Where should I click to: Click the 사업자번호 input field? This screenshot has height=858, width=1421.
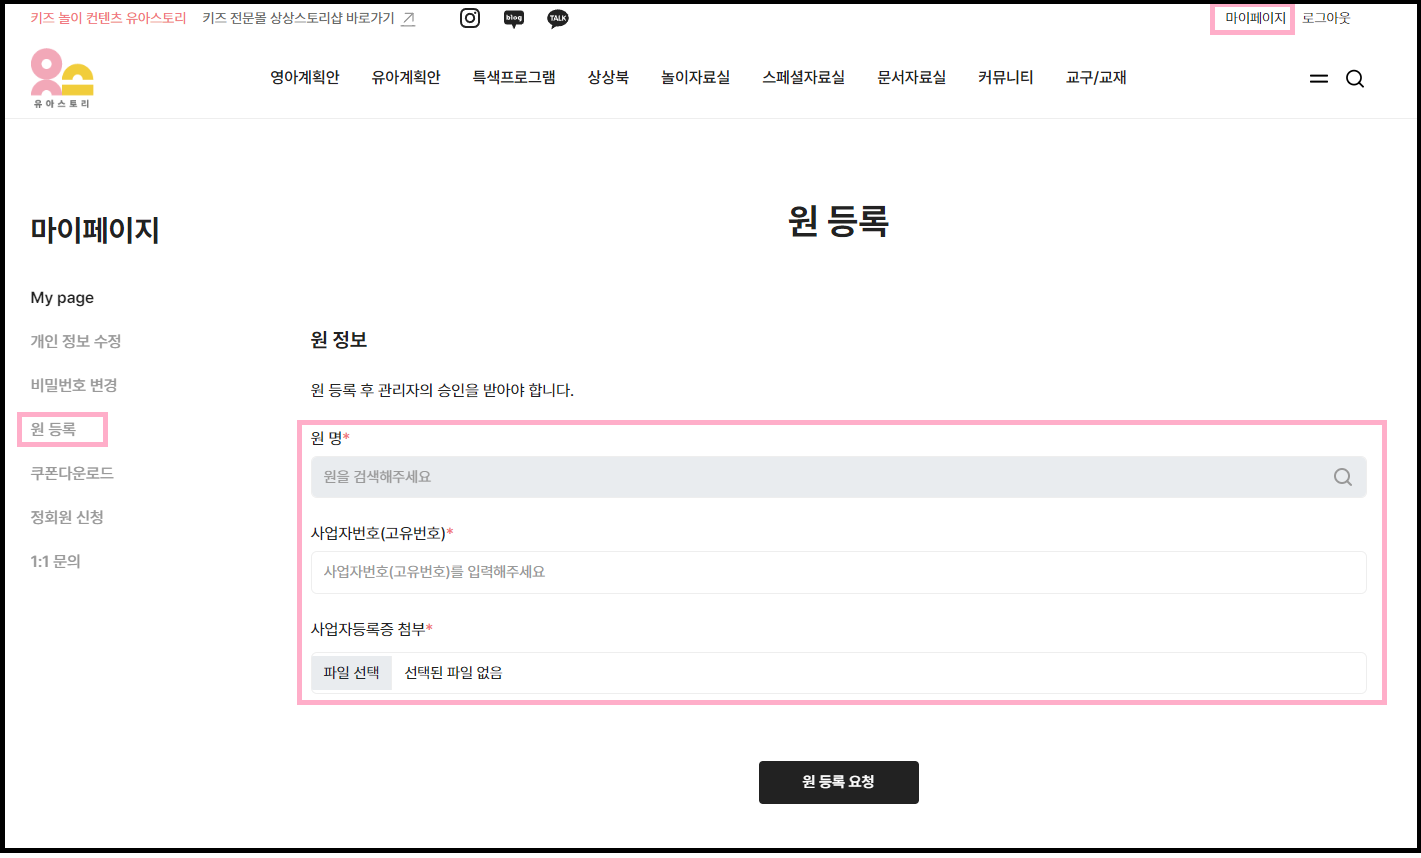pyautogui.click(x=838, y=572)
